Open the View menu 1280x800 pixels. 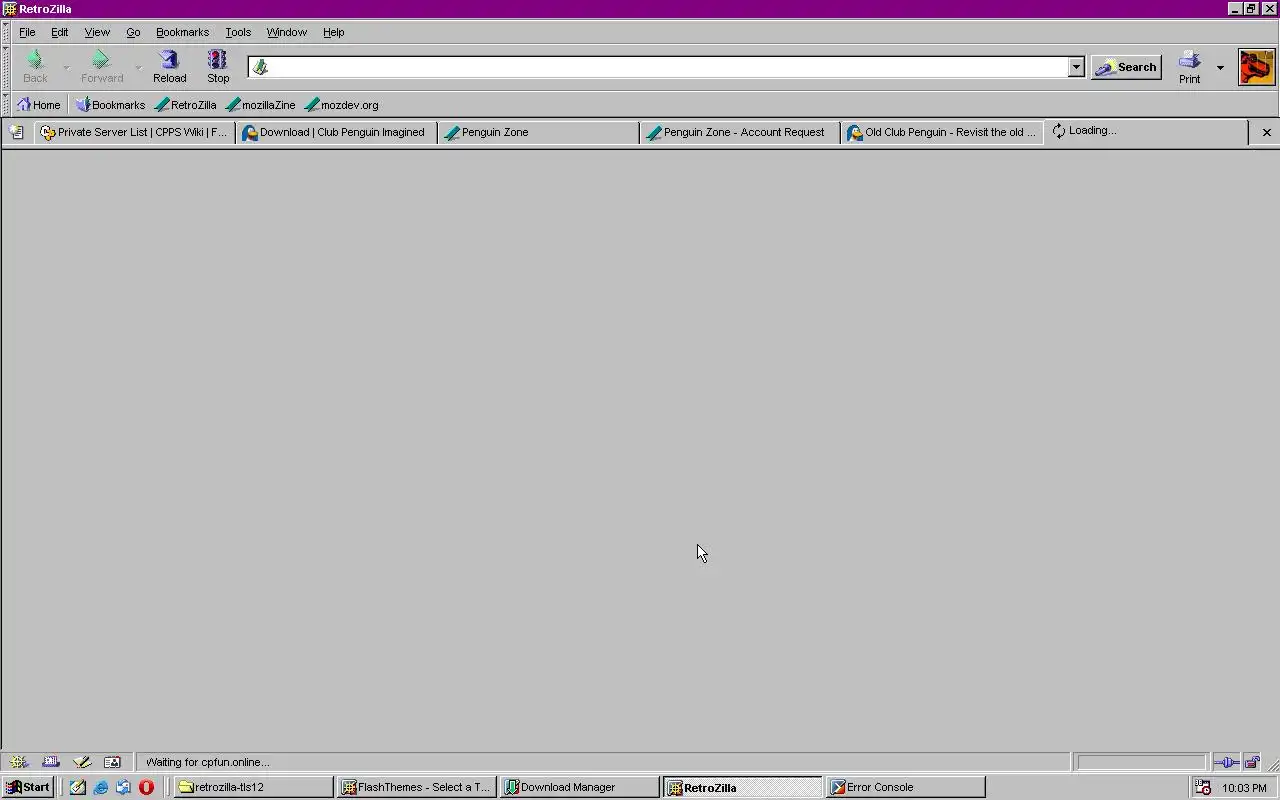pos(97,32)
